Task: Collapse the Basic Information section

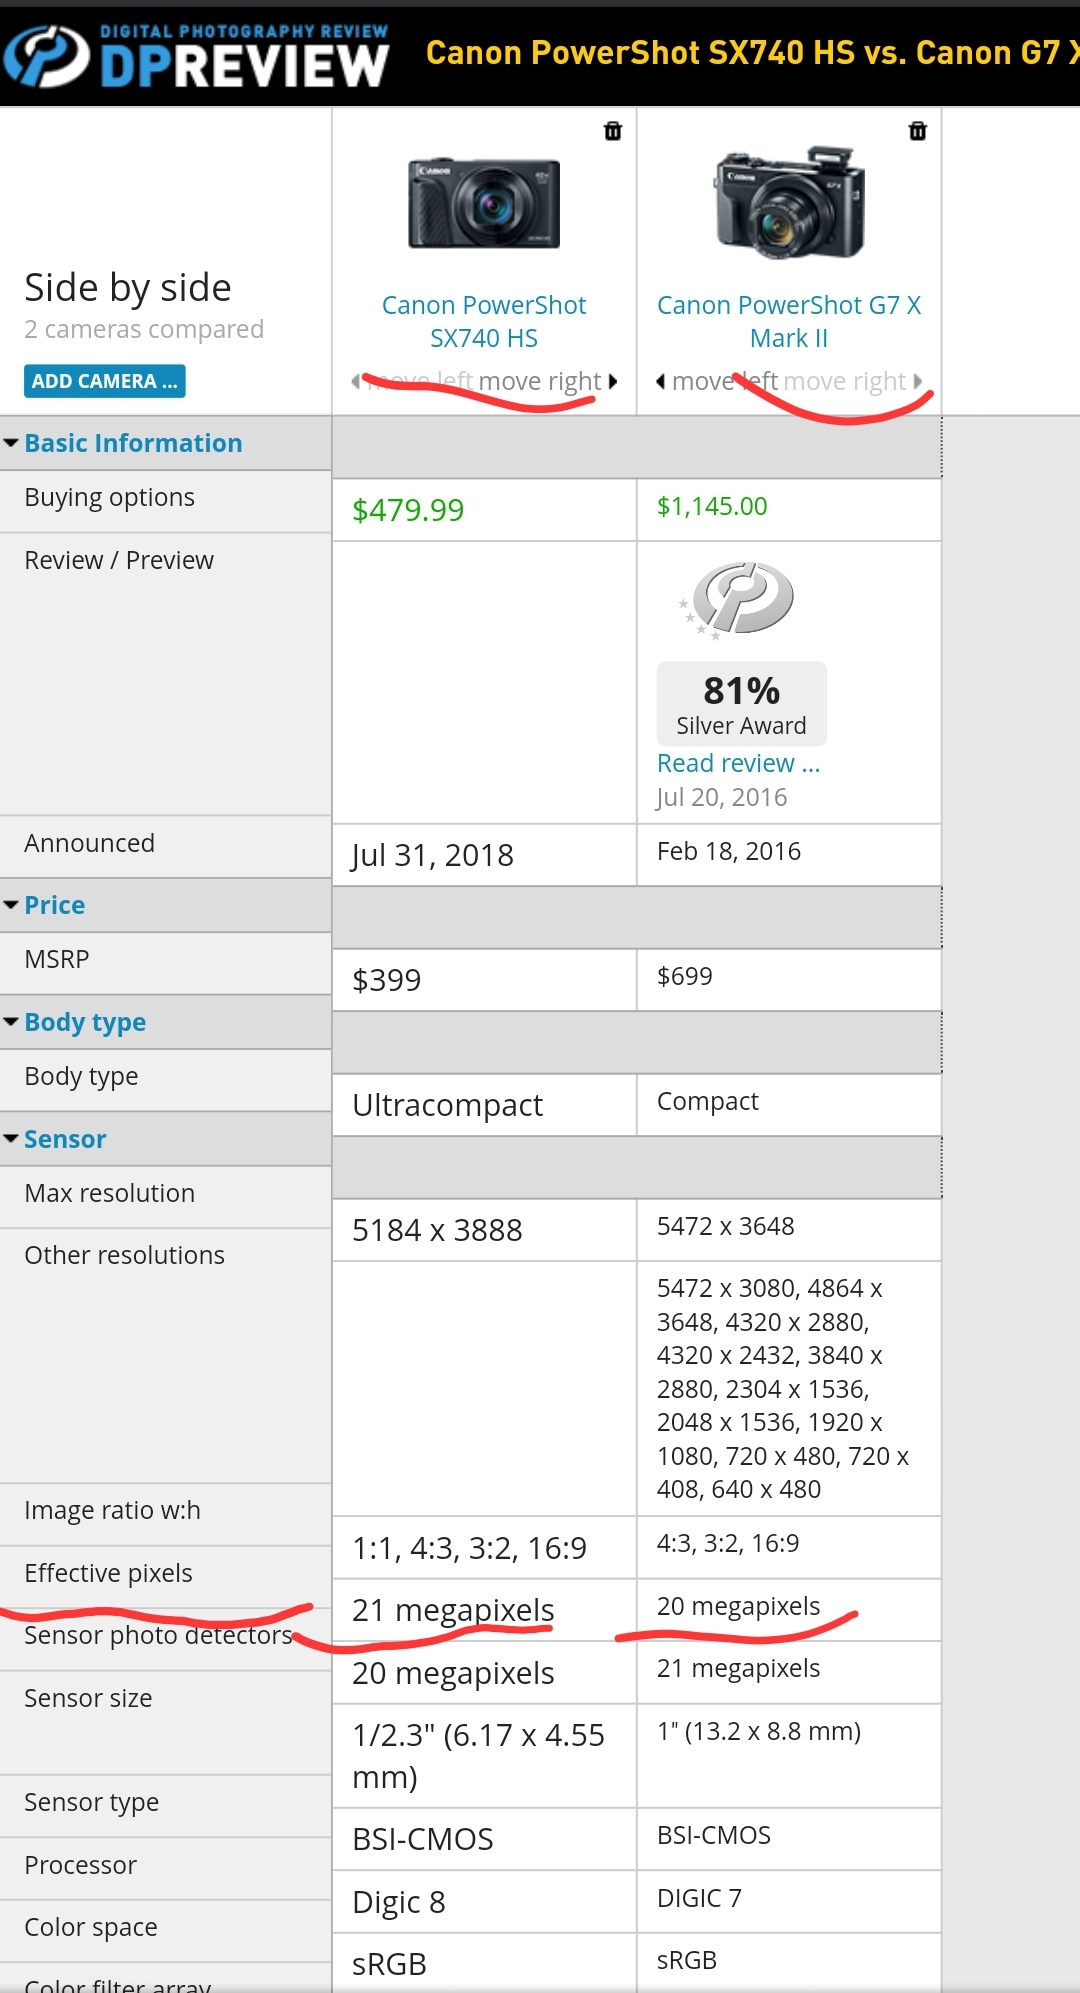Action: [11, 443]
